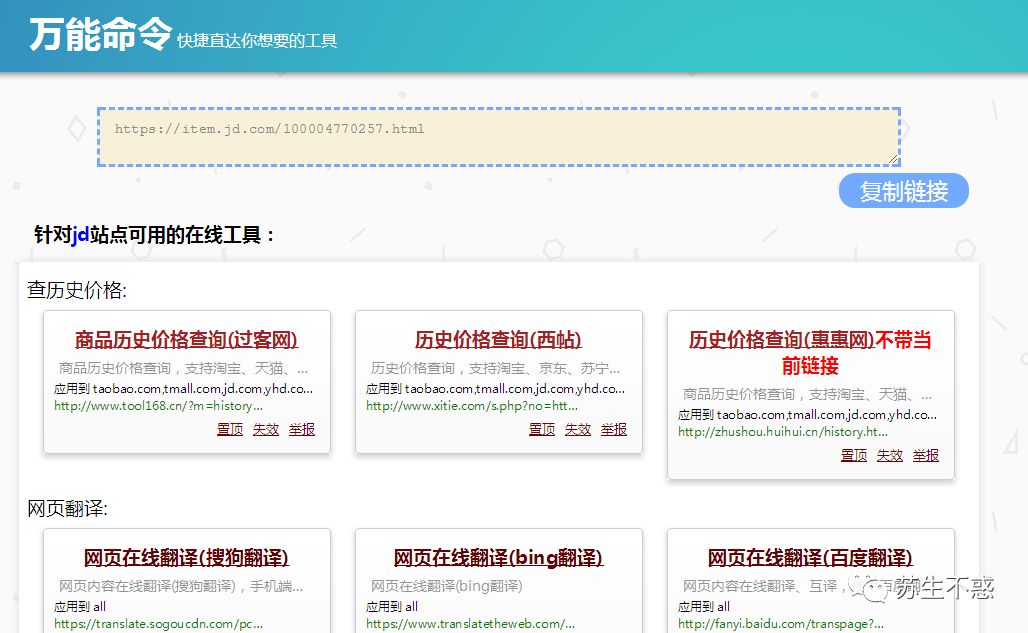Click 举报 in the 过客网 card
This screenshot has height=633, width=1028.
(x=302, y=429)
